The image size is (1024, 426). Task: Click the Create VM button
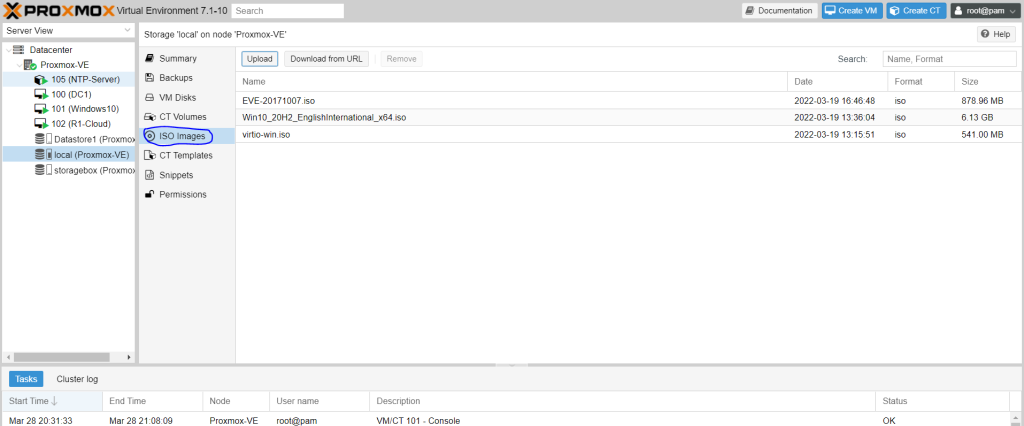852,10
